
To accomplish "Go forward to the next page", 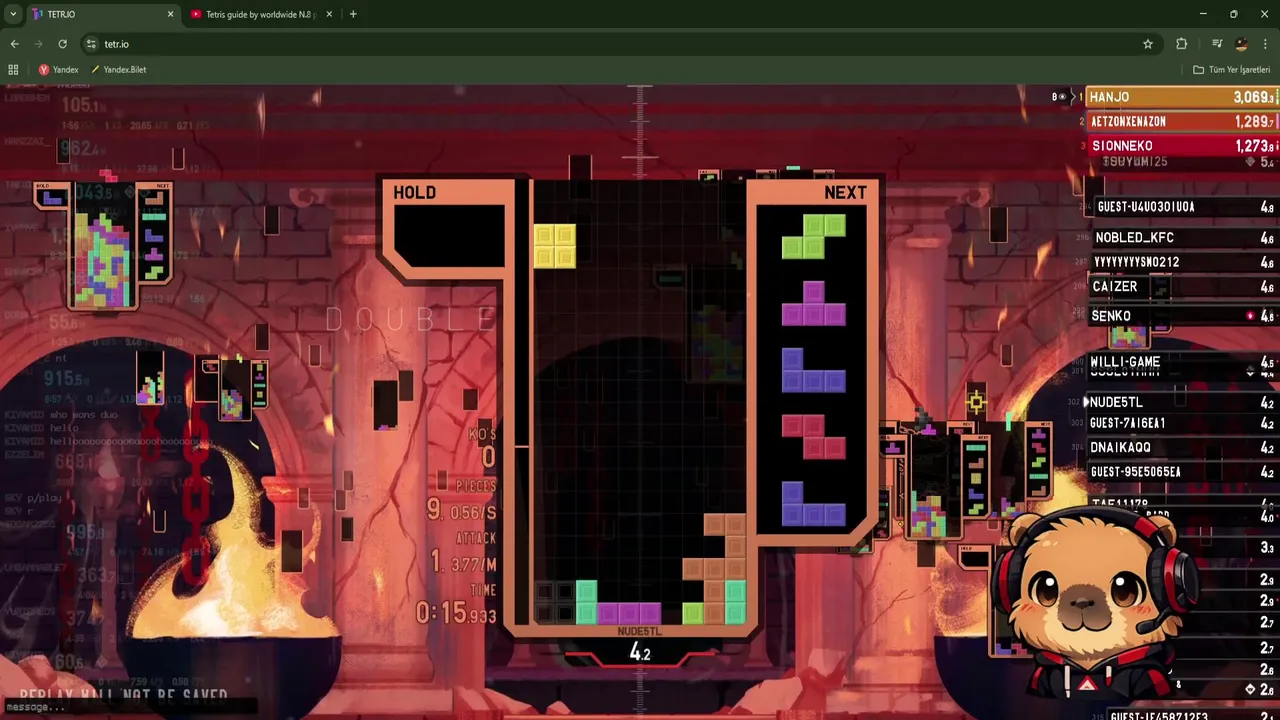I will tap(38, 44).
